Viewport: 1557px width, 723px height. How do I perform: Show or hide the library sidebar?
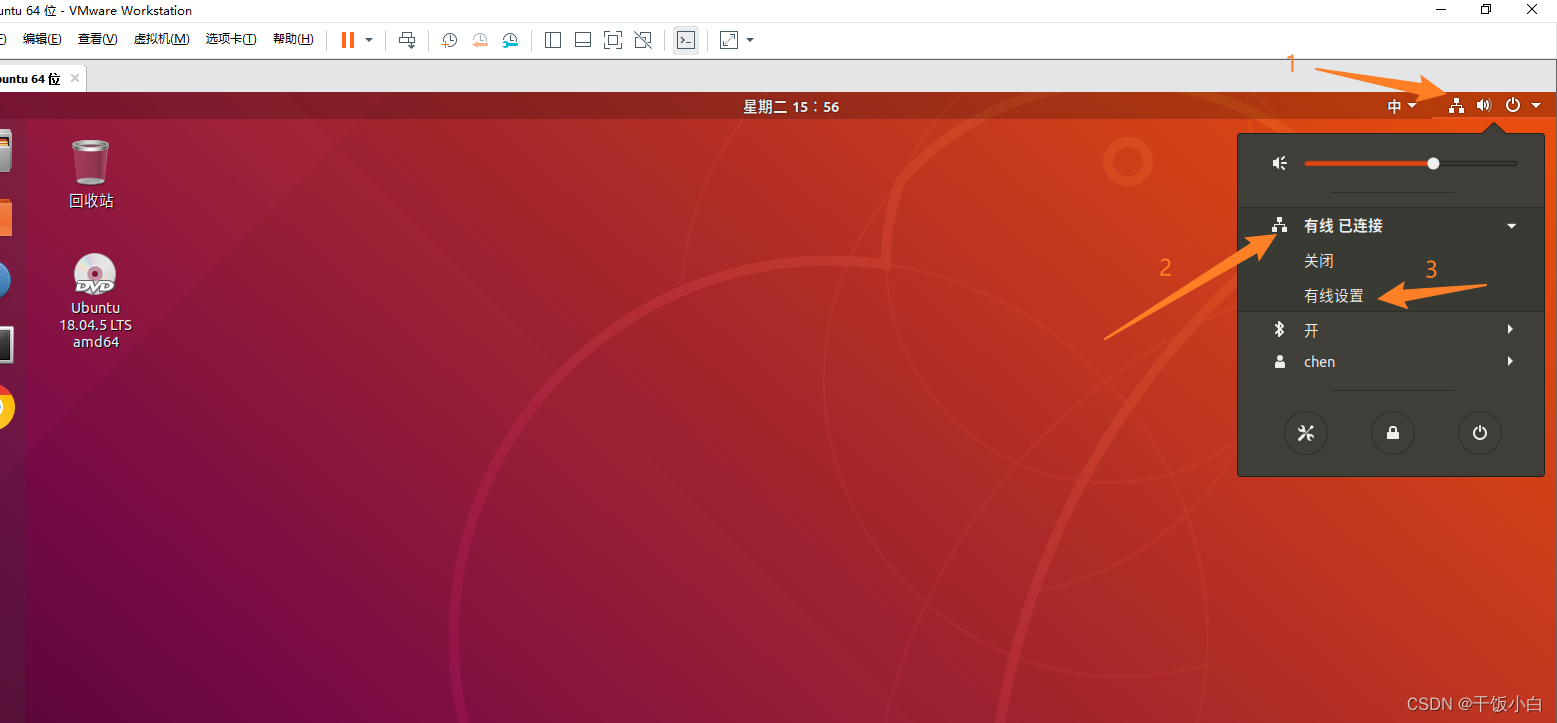point(553,40)
